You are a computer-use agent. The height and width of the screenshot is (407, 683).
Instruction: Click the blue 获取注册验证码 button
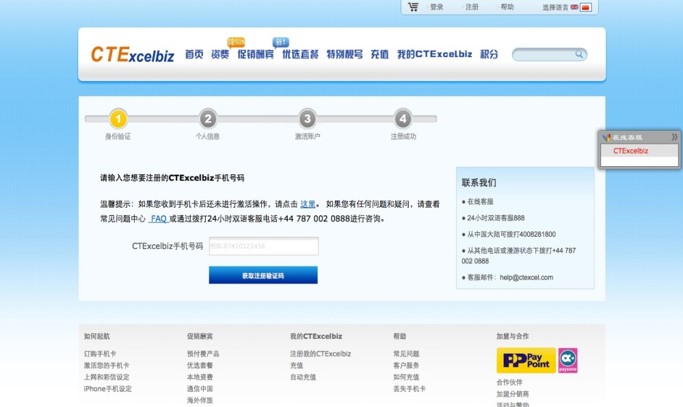(263, 275)
